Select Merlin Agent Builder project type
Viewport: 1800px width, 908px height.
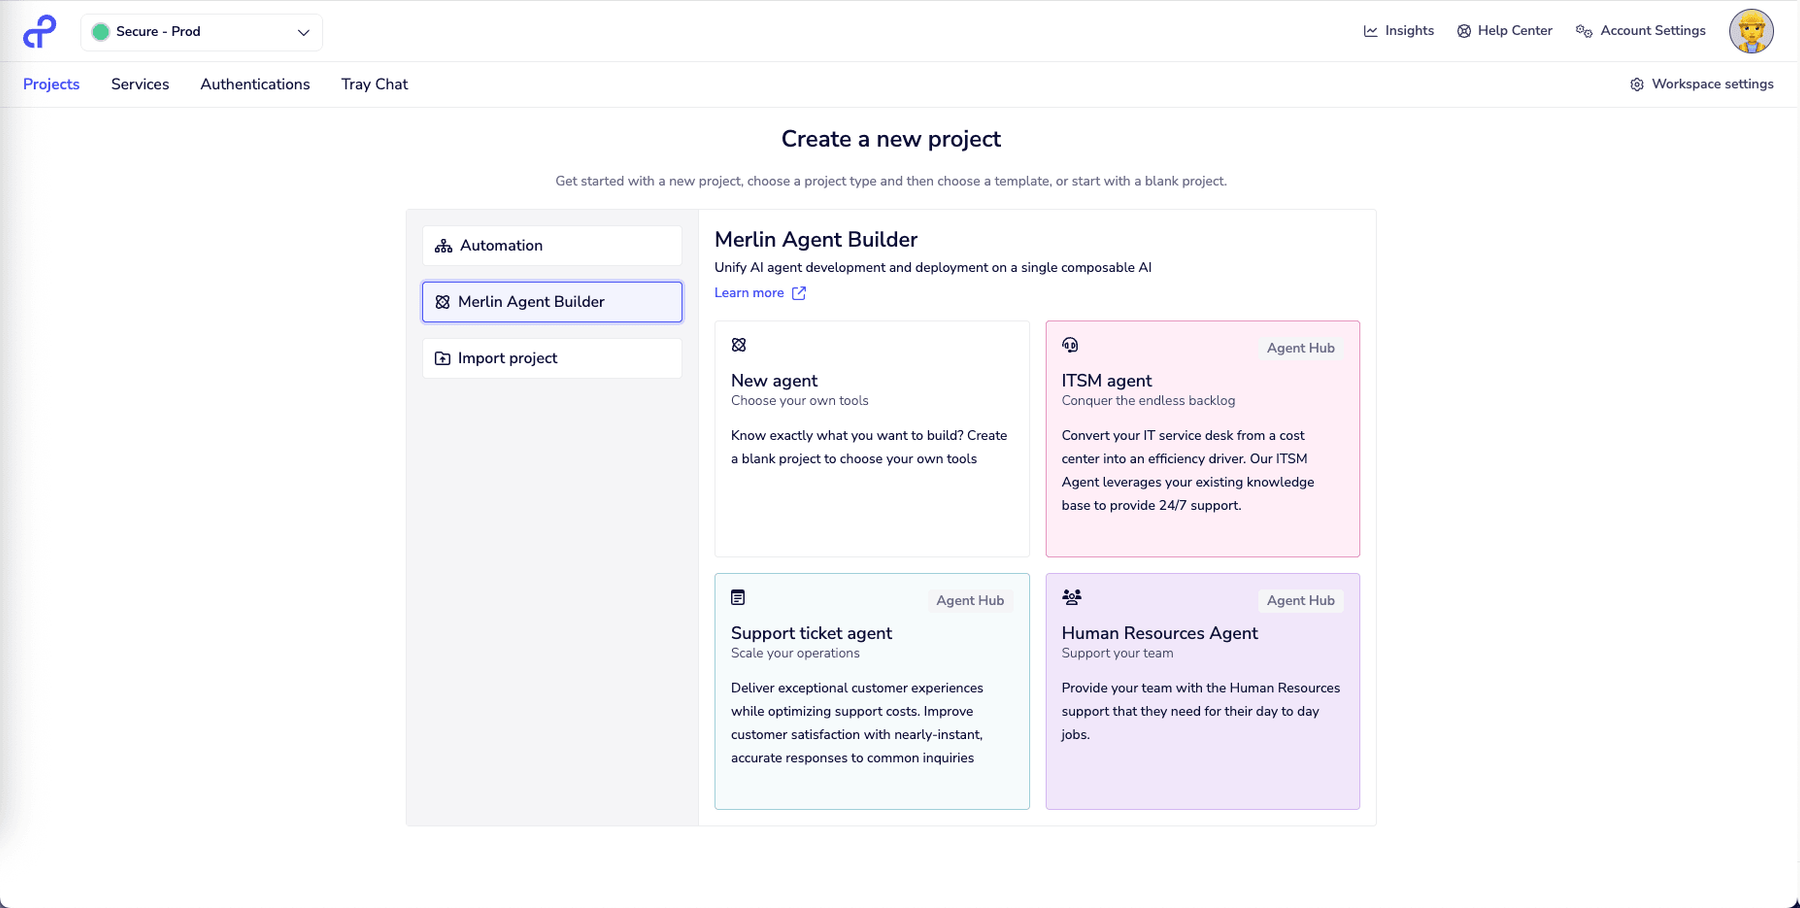[x=552, y=302]
